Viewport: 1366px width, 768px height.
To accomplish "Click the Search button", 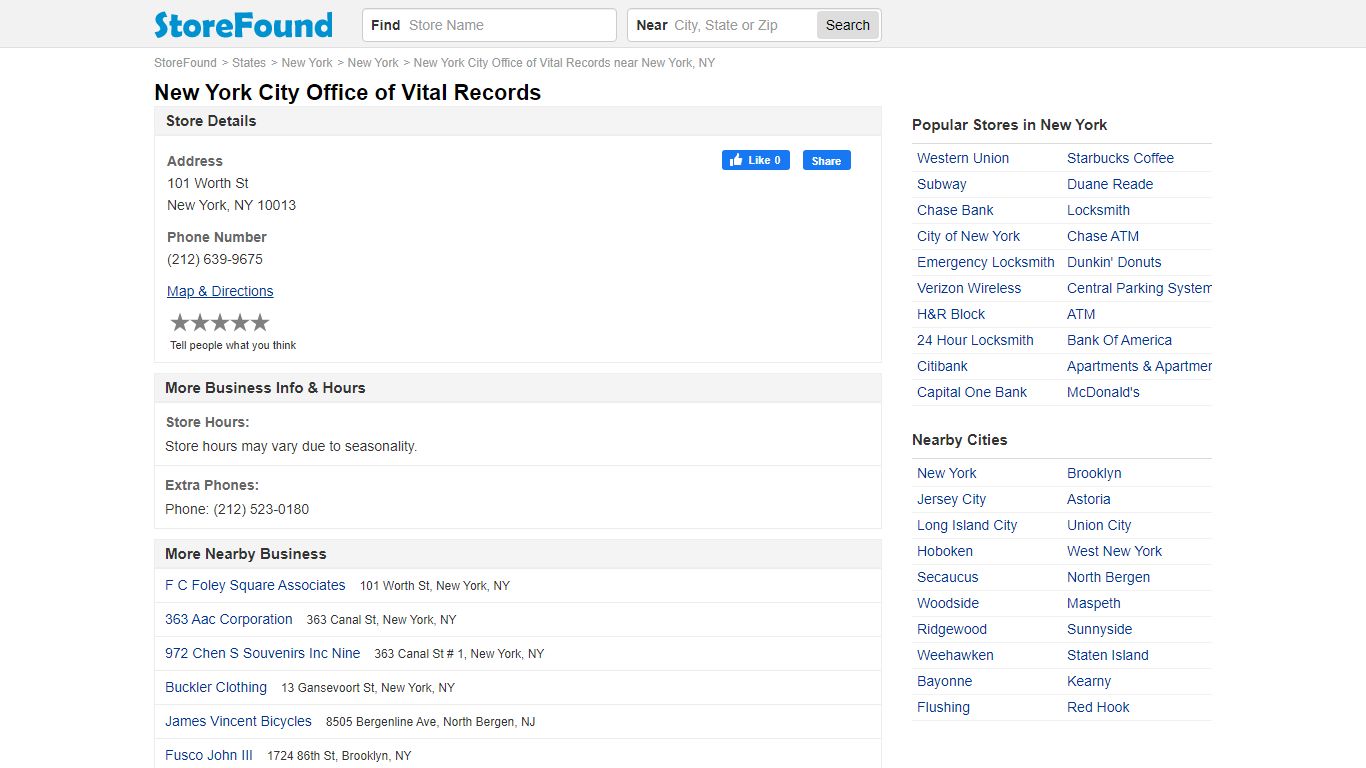I will pyautogui.click(x=848, y=25).
